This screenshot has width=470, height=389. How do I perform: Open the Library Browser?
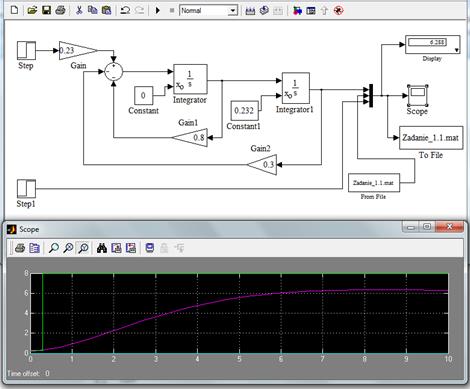[297, 10]
